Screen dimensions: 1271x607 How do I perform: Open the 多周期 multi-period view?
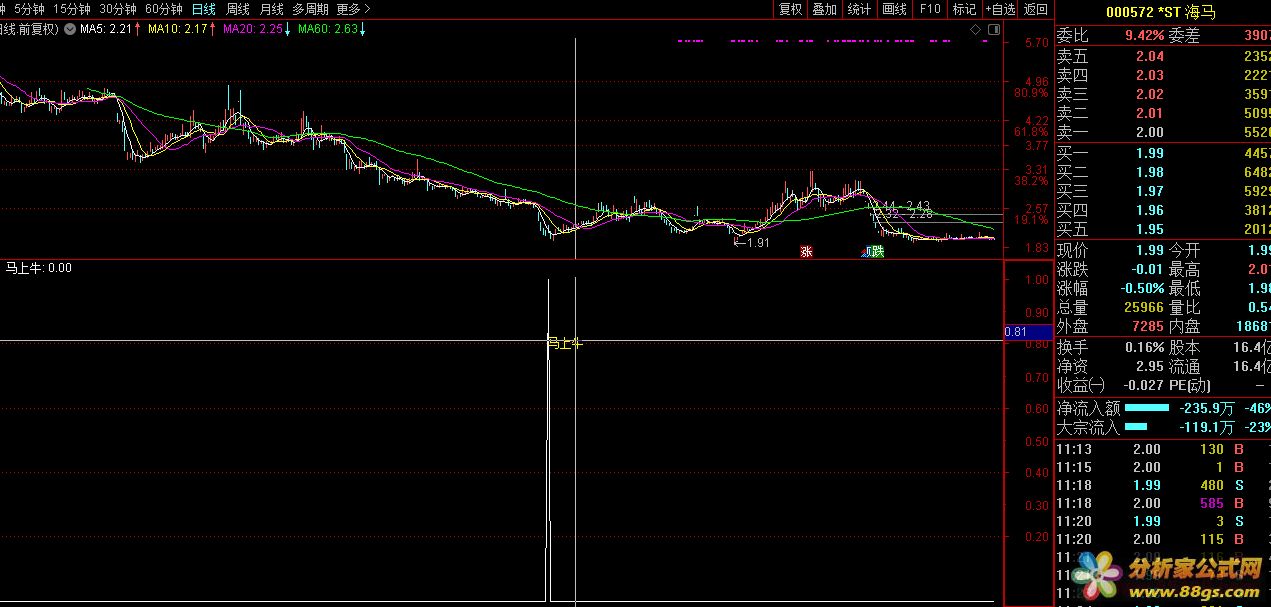[x=310, y=9]
